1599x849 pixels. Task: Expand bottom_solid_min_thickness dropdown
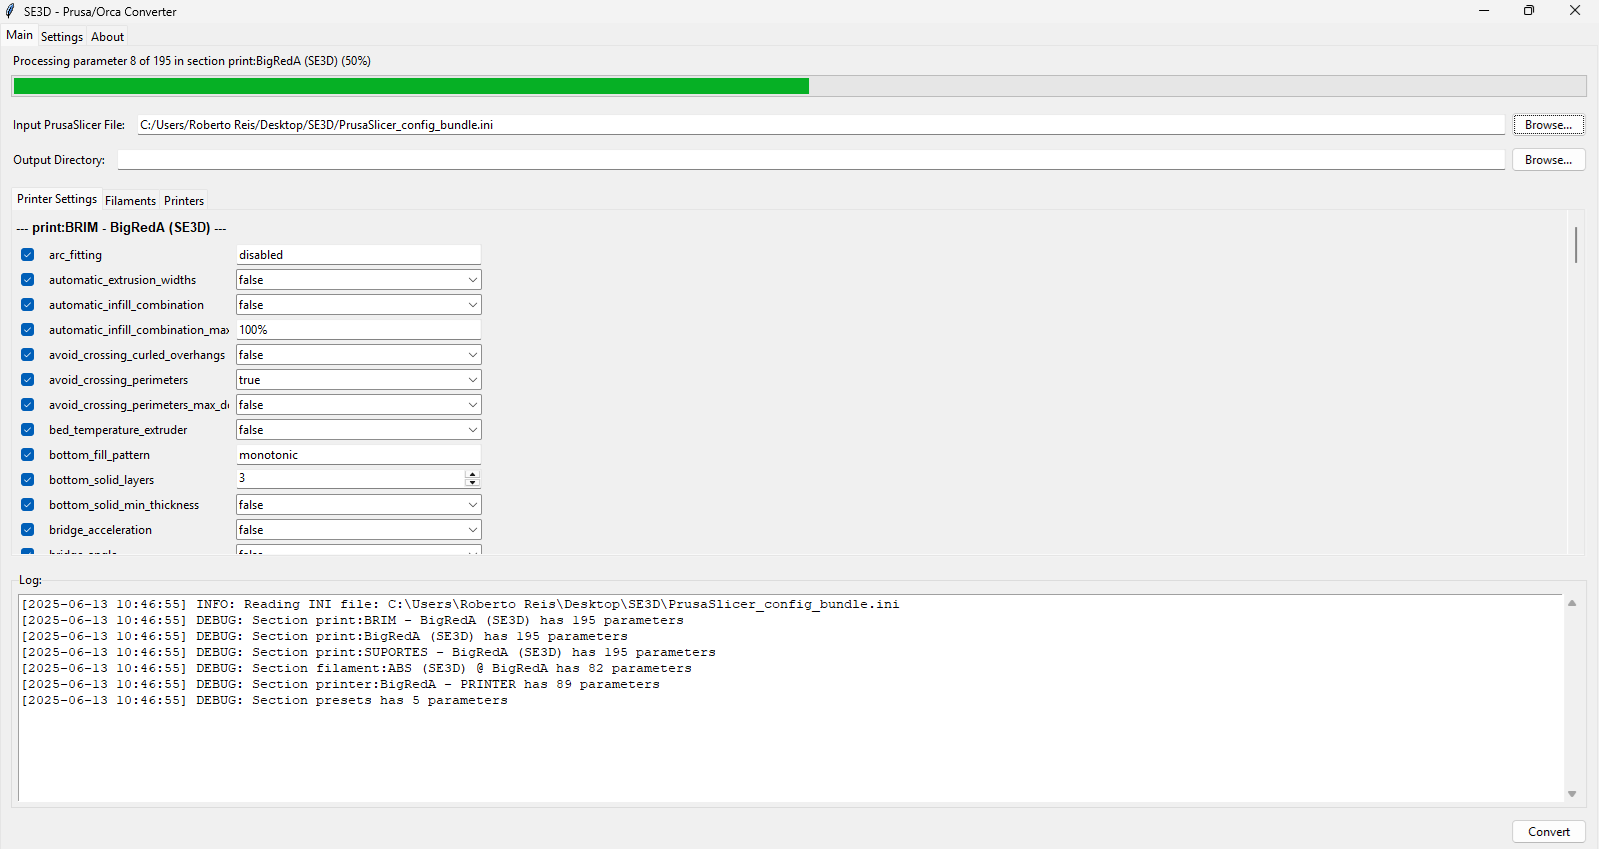(x=358, y=505)
